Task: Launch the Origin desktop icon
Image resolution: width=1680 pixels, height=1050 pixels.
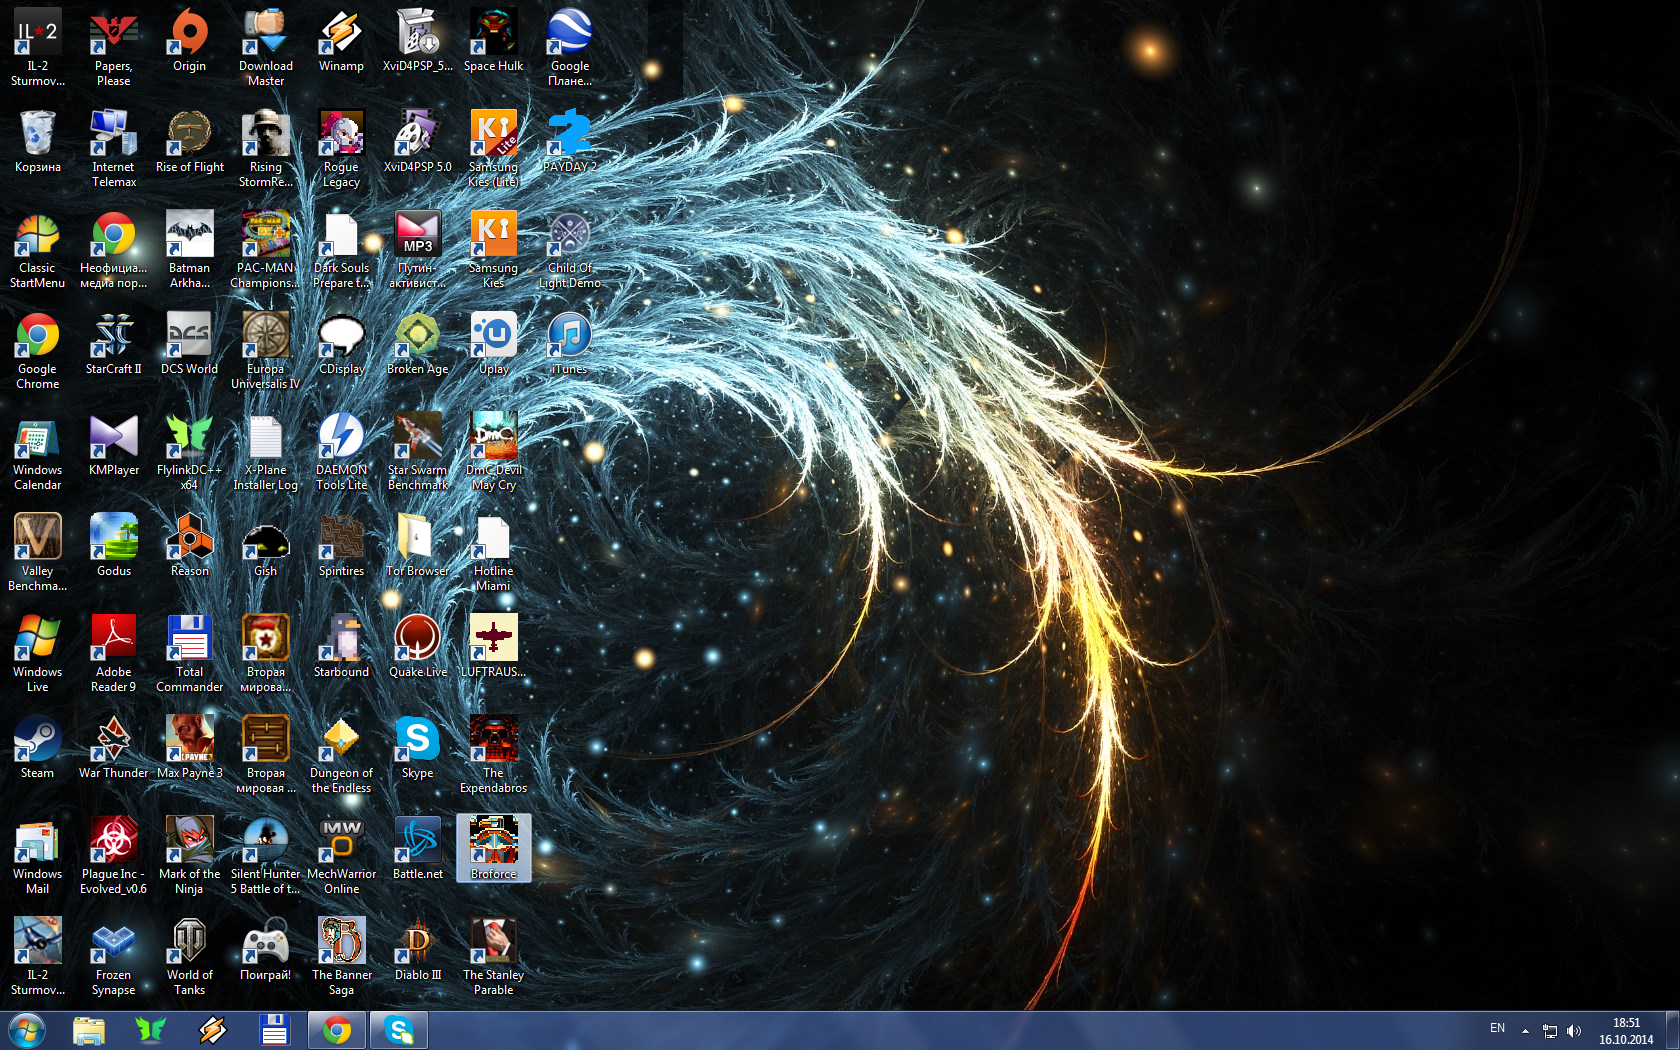Action: [189, 41]
